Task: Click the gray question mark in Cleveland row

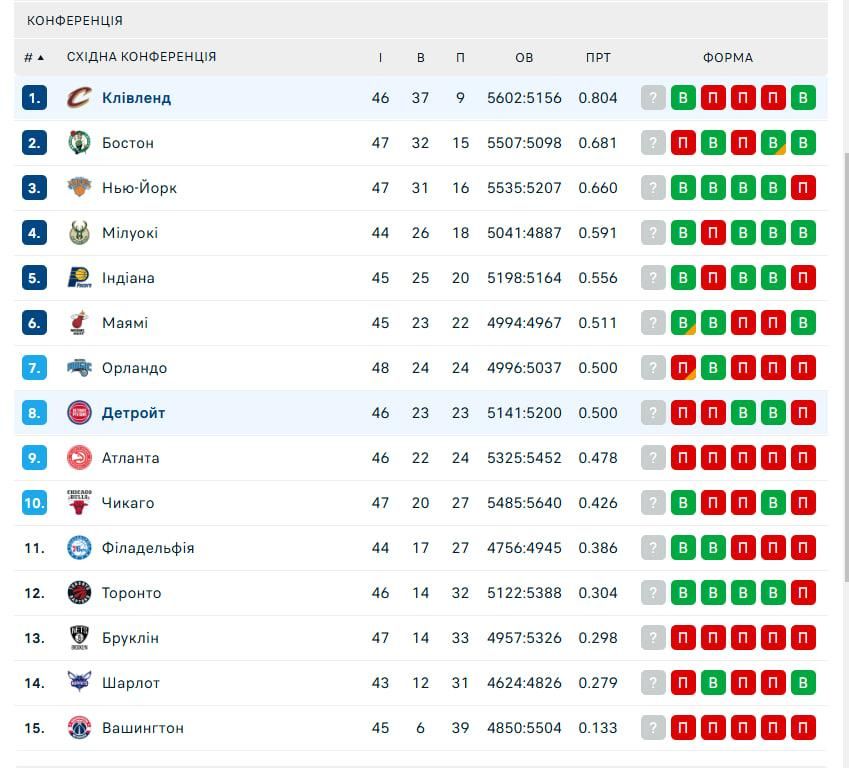Action: coord(653,98)
